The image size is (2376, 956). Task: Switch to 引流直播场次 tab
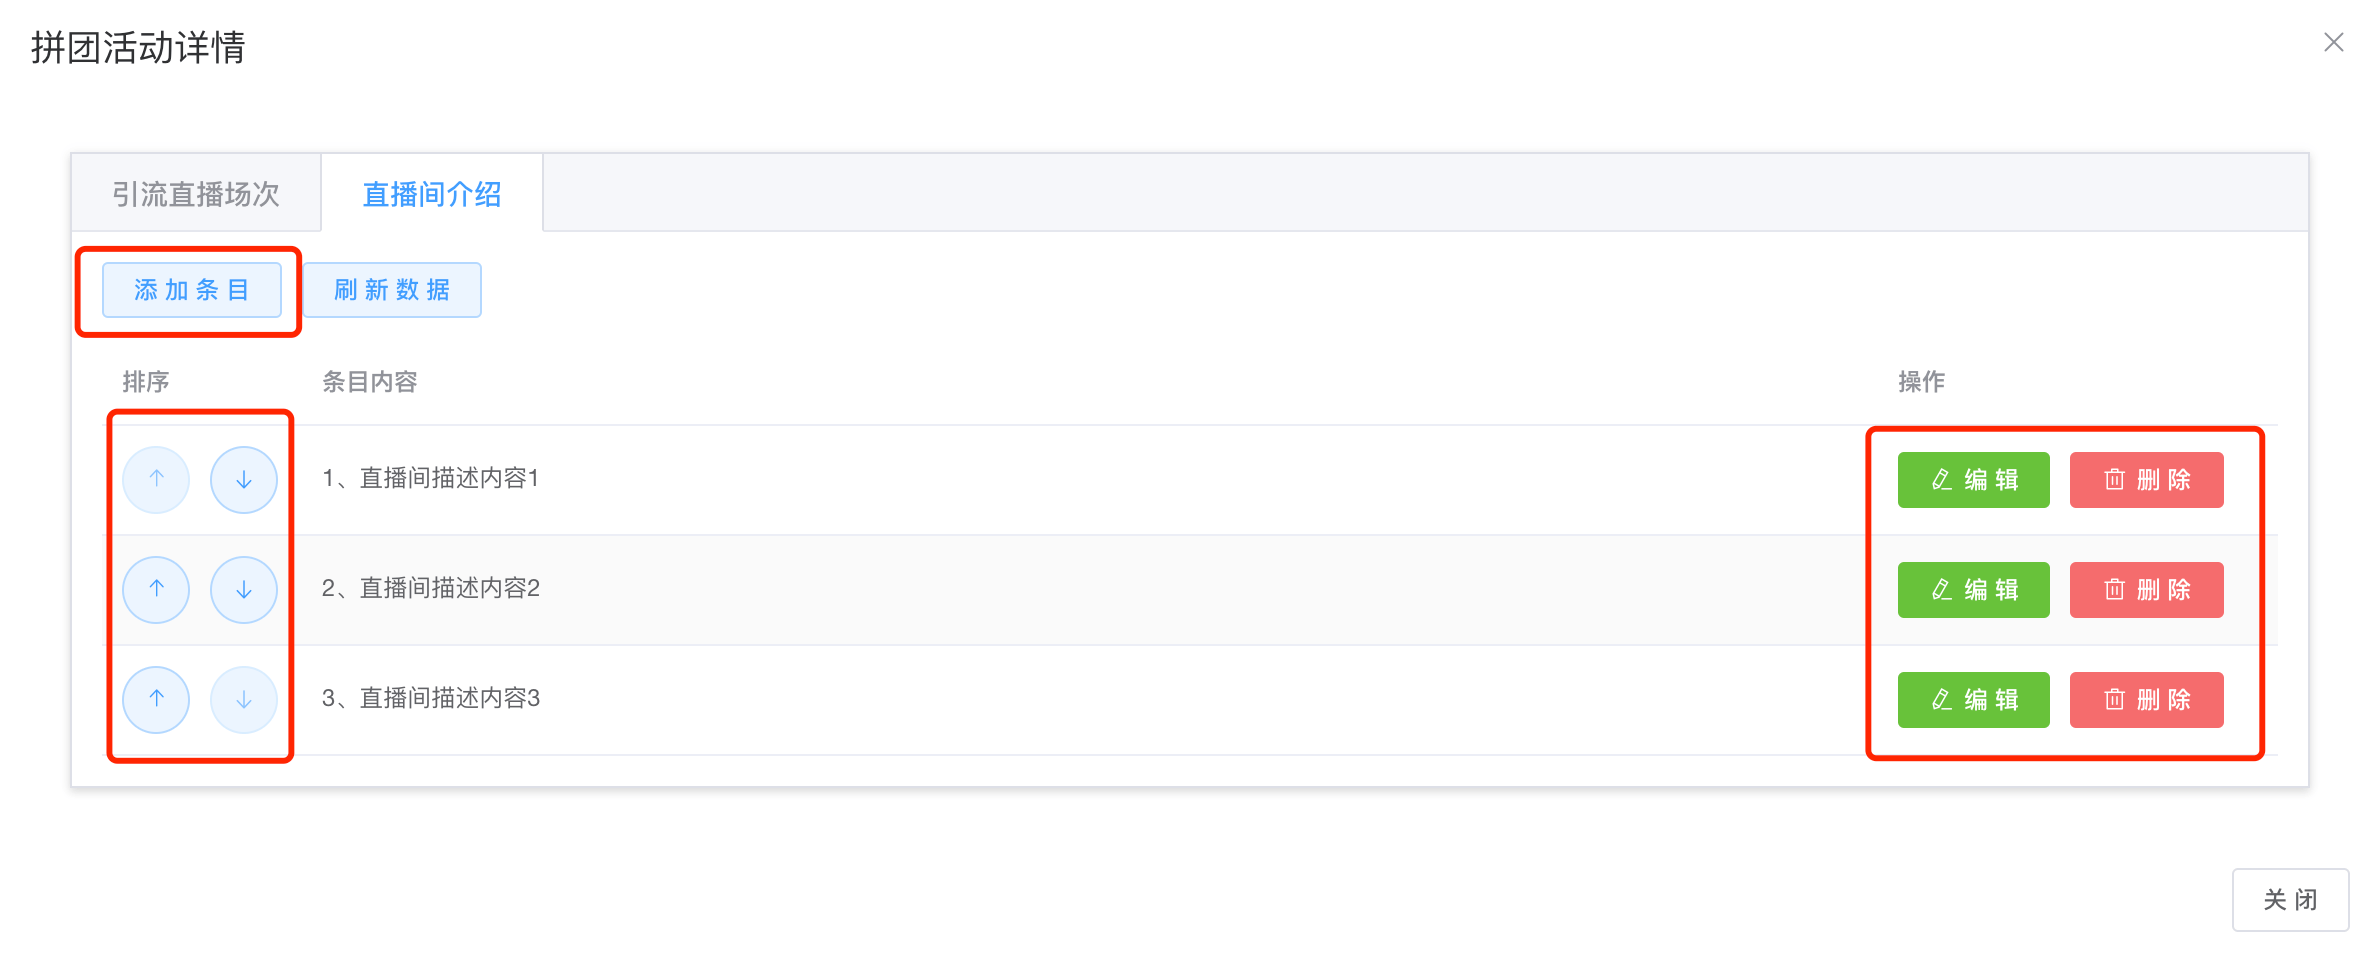[196, 193]
